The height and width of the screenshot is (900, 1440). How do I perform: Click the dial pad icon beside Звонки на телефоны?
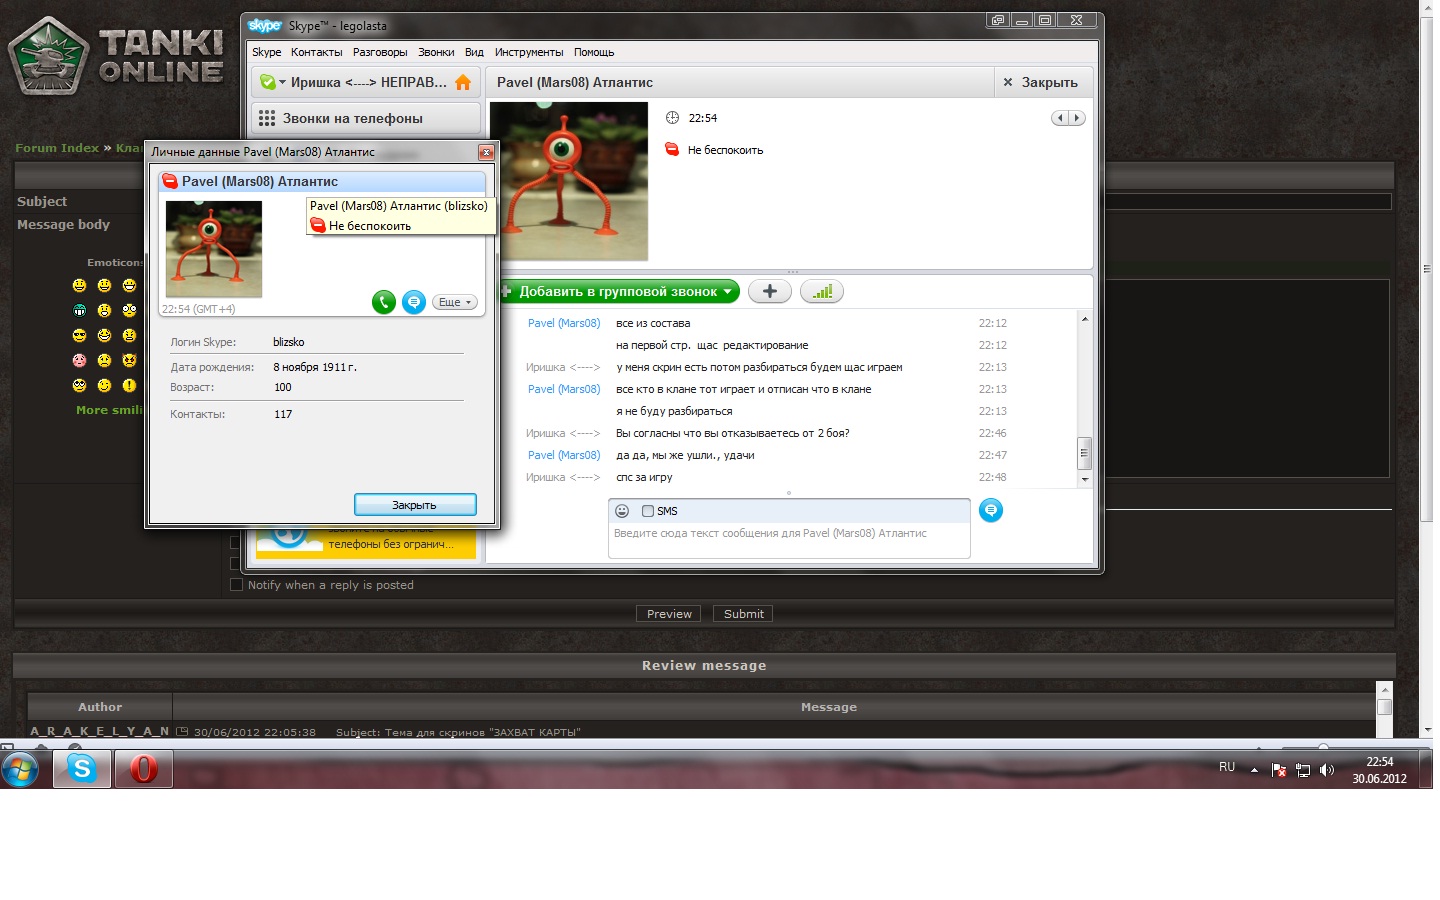(x=267, y=118)
